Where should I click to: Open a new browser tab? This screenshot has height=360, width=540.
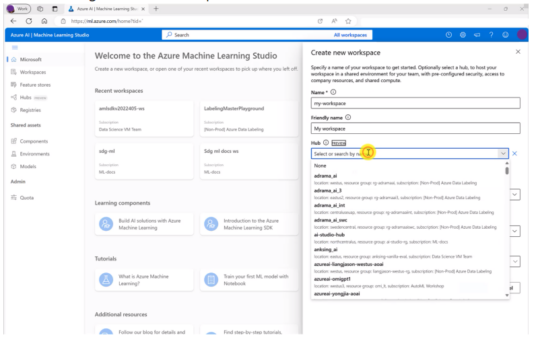coord(156,9)
